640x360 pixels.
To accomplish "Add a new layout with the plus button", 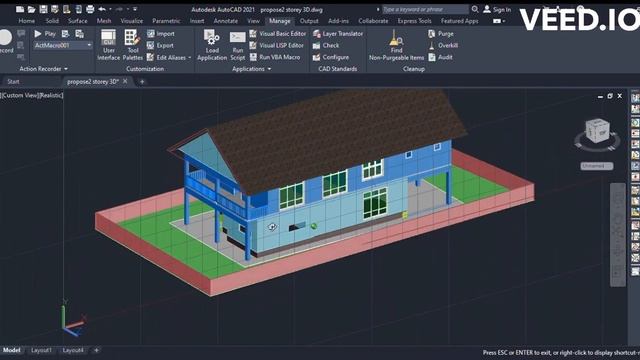I will [x=96, y=350].
